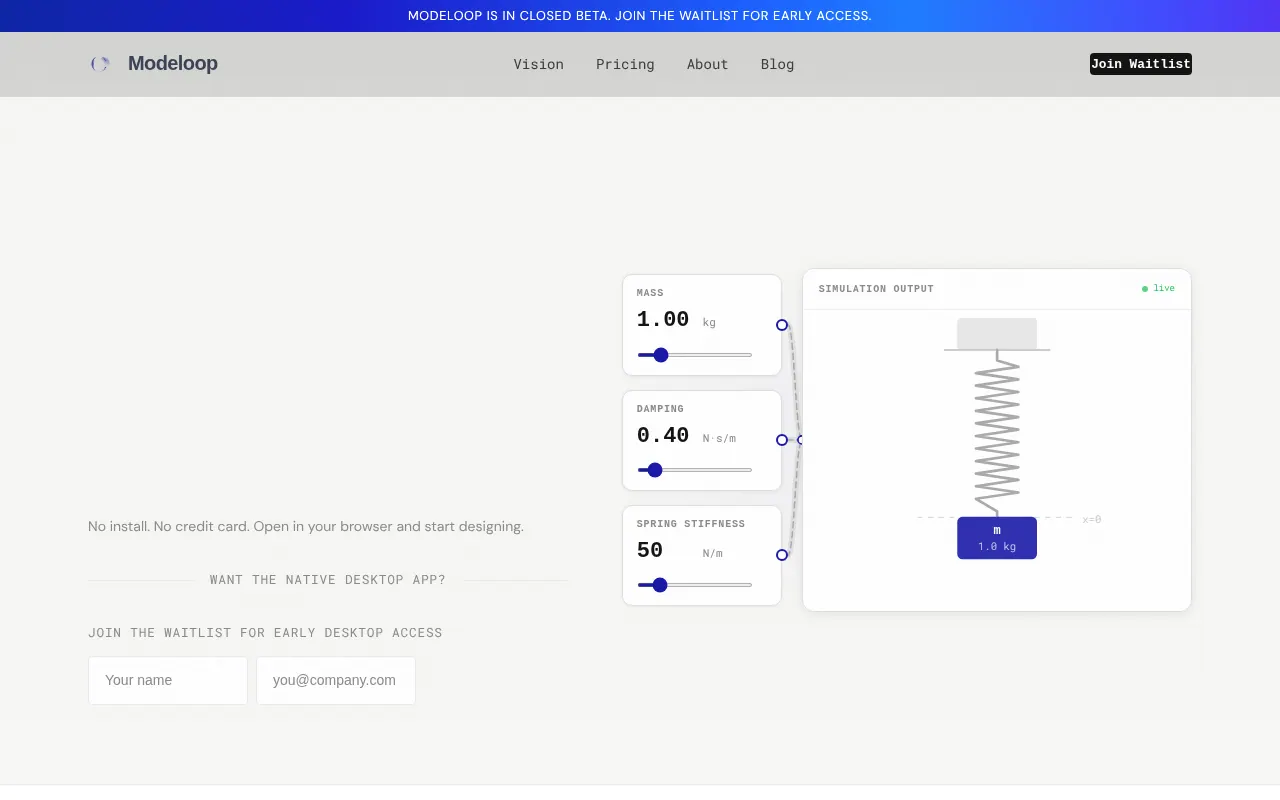This screenshot has height=800, width=1280.
Task: Click the spring coil in simulation
Action: pyautogui.click(x=997, y=434)
